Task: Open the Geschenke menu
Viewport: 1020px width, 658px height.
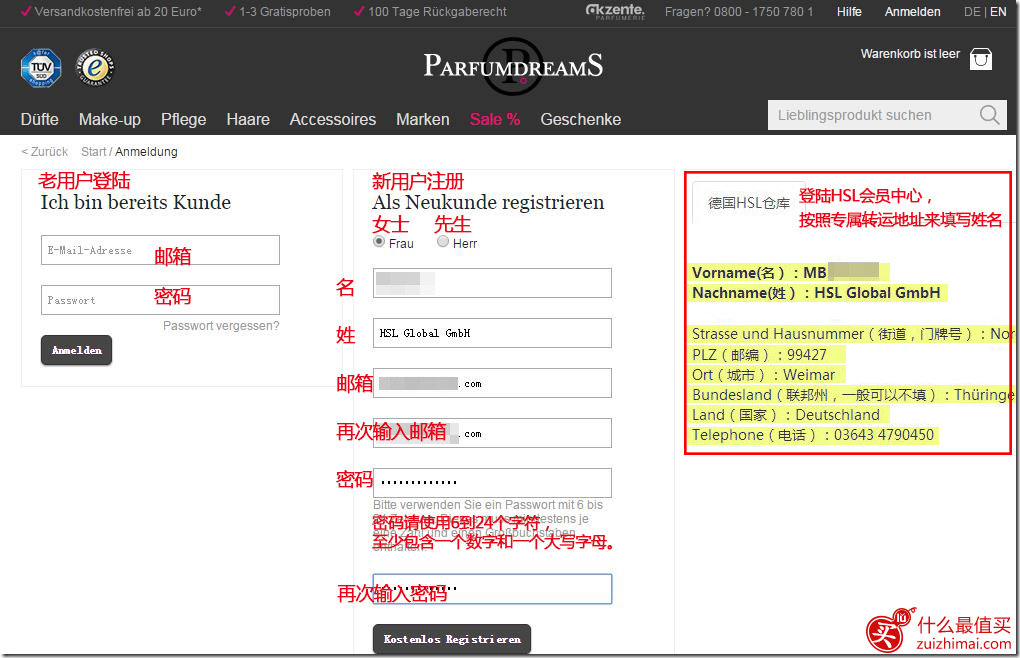Action: pos(580,120)
